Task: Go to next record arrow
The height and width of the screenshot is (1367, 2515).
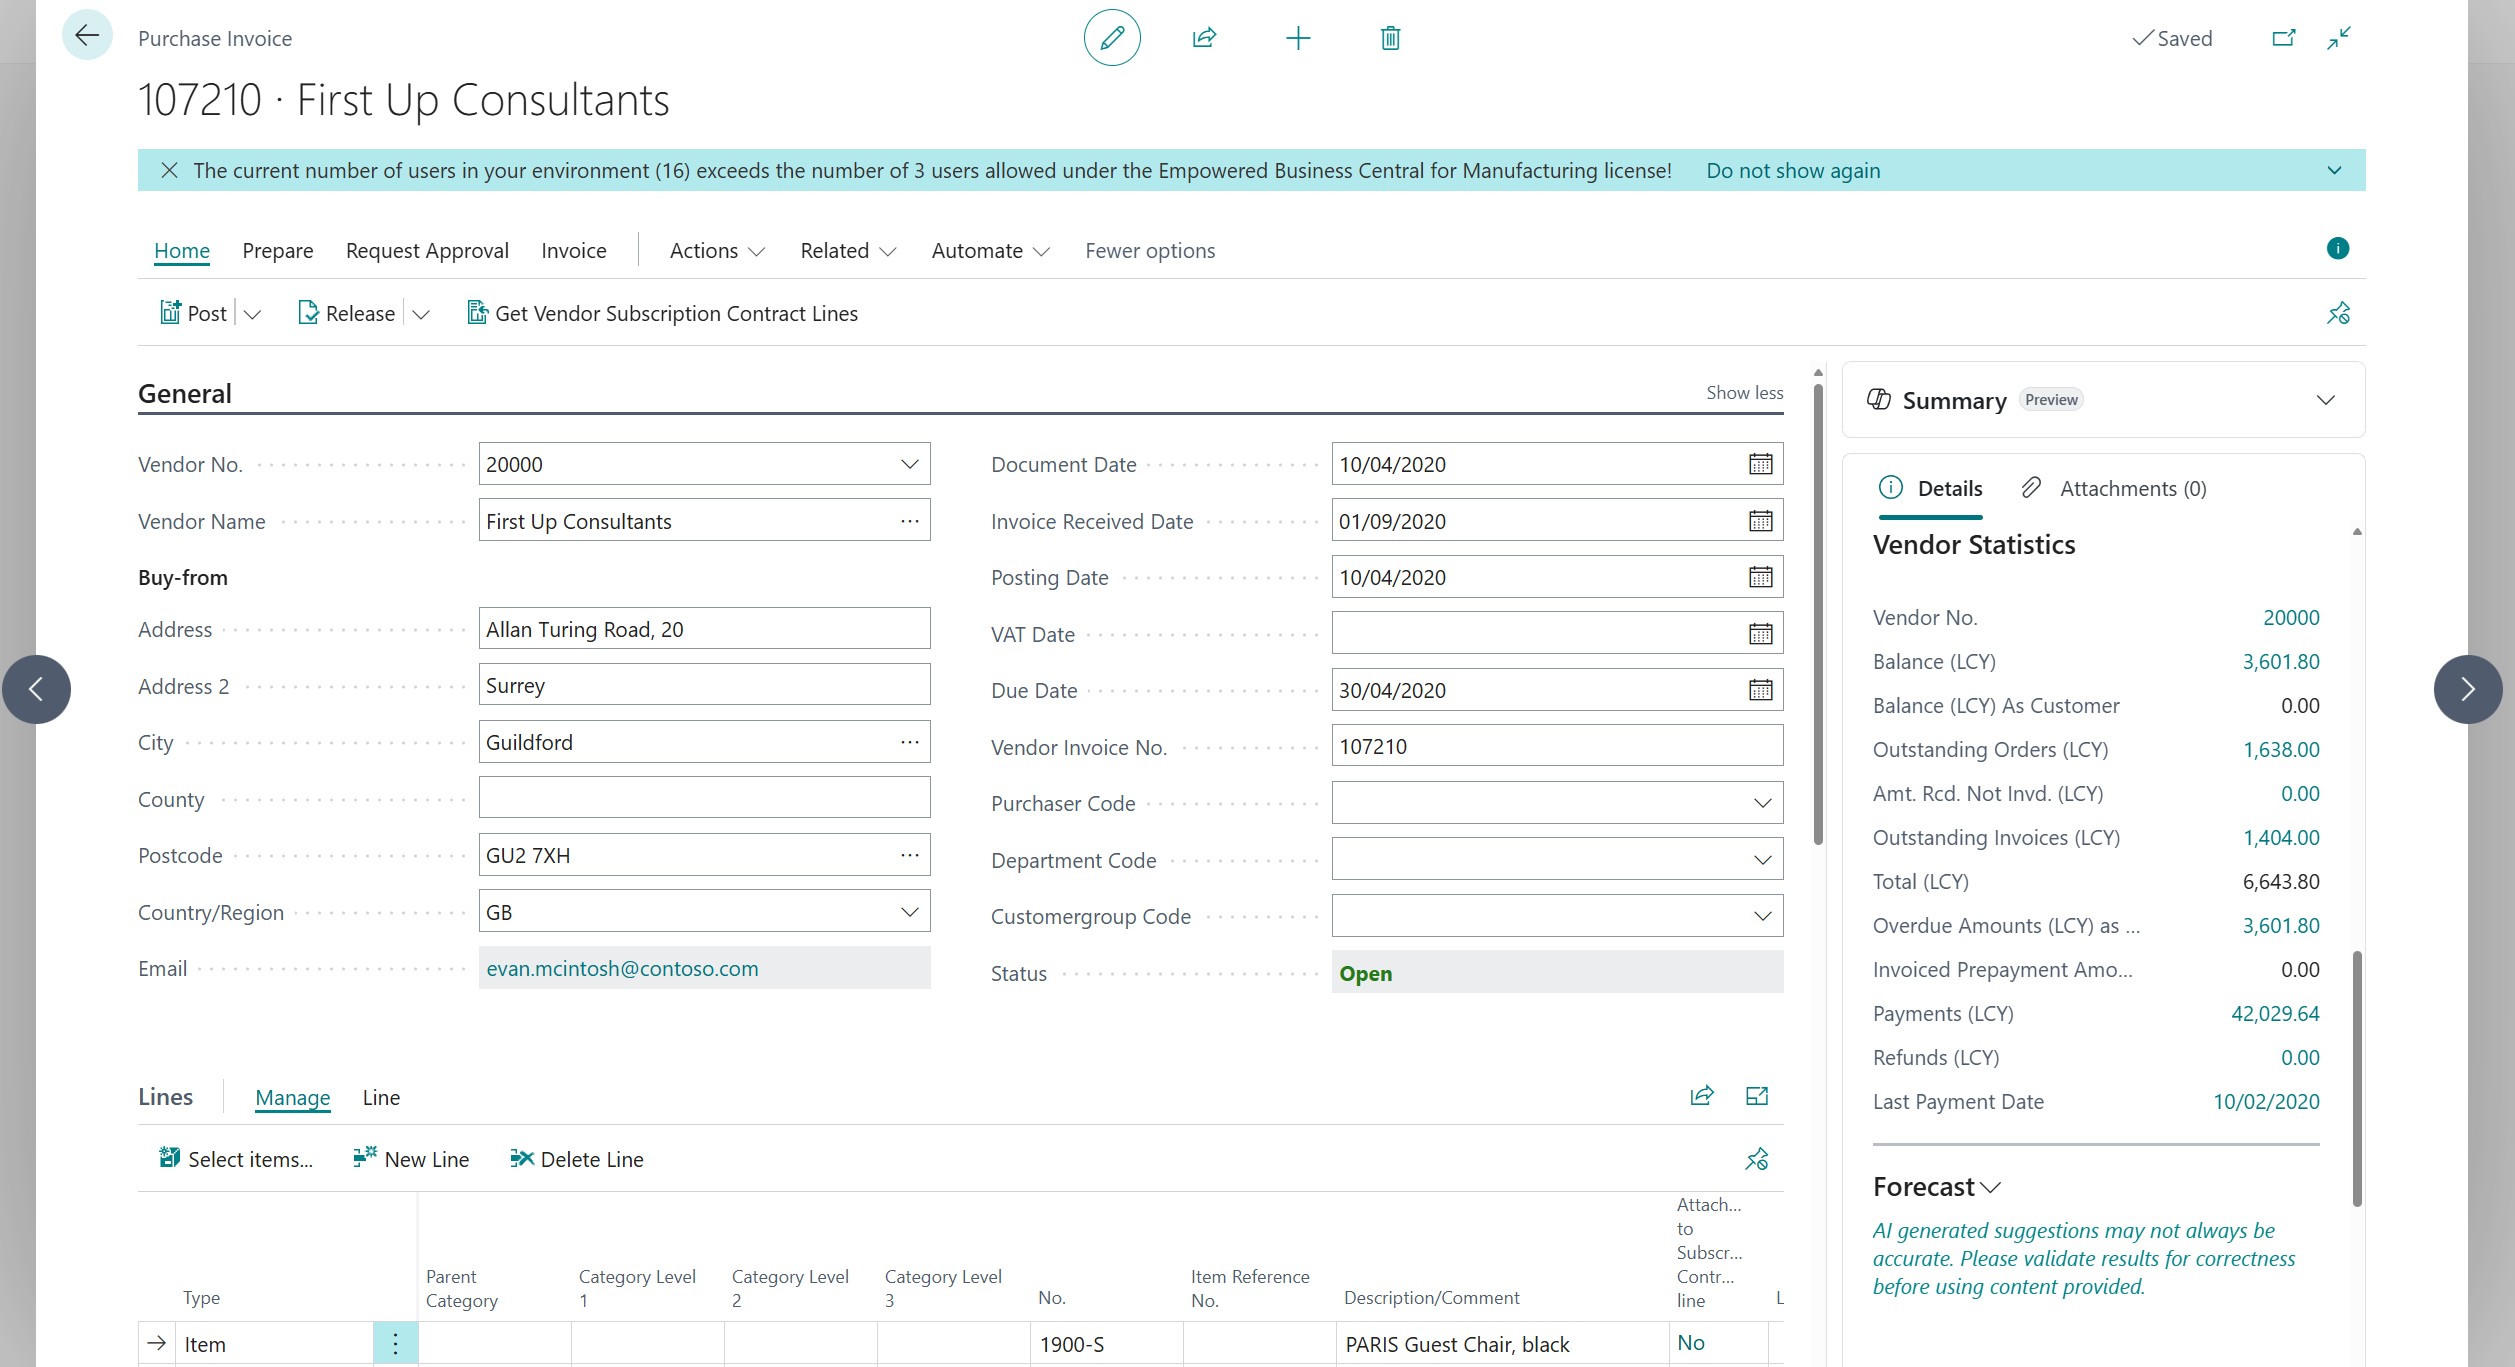Action: point(2467,689)
